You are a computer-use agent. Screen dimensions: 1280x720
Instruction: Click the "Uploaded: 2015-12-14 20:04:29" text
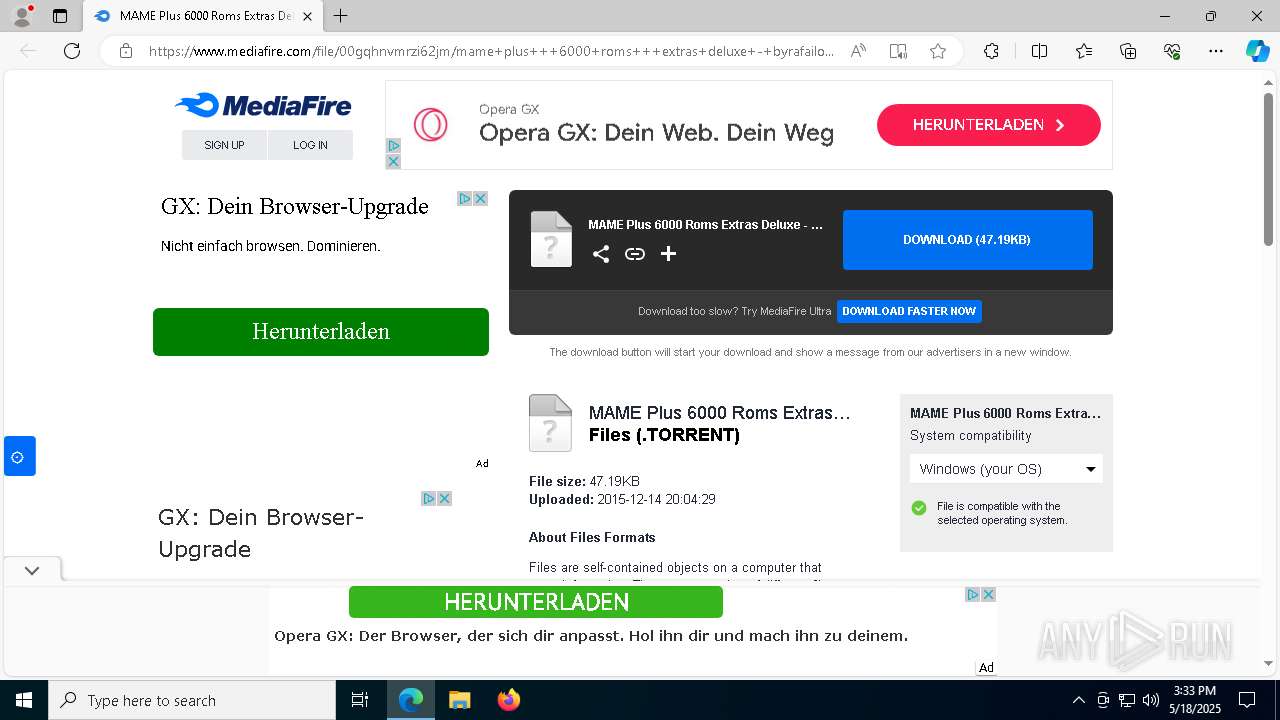click(622, 499)
